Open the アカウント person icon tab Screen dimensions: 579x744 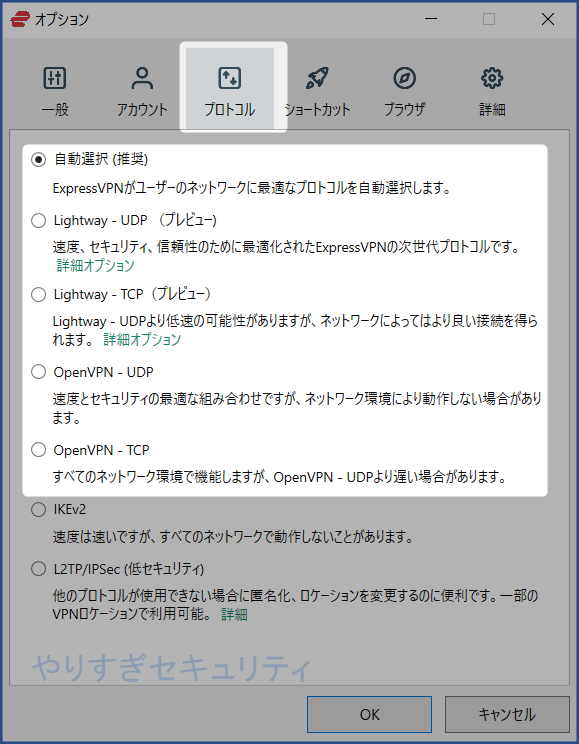(x=142, y=92)
